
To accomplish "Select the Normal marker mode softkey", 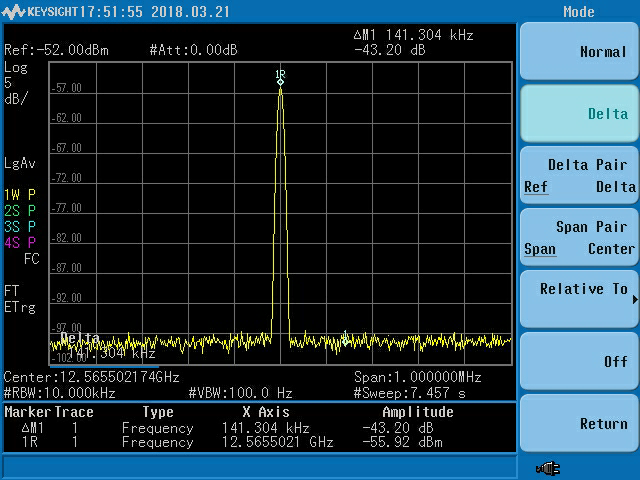I will tap(579, 51).
